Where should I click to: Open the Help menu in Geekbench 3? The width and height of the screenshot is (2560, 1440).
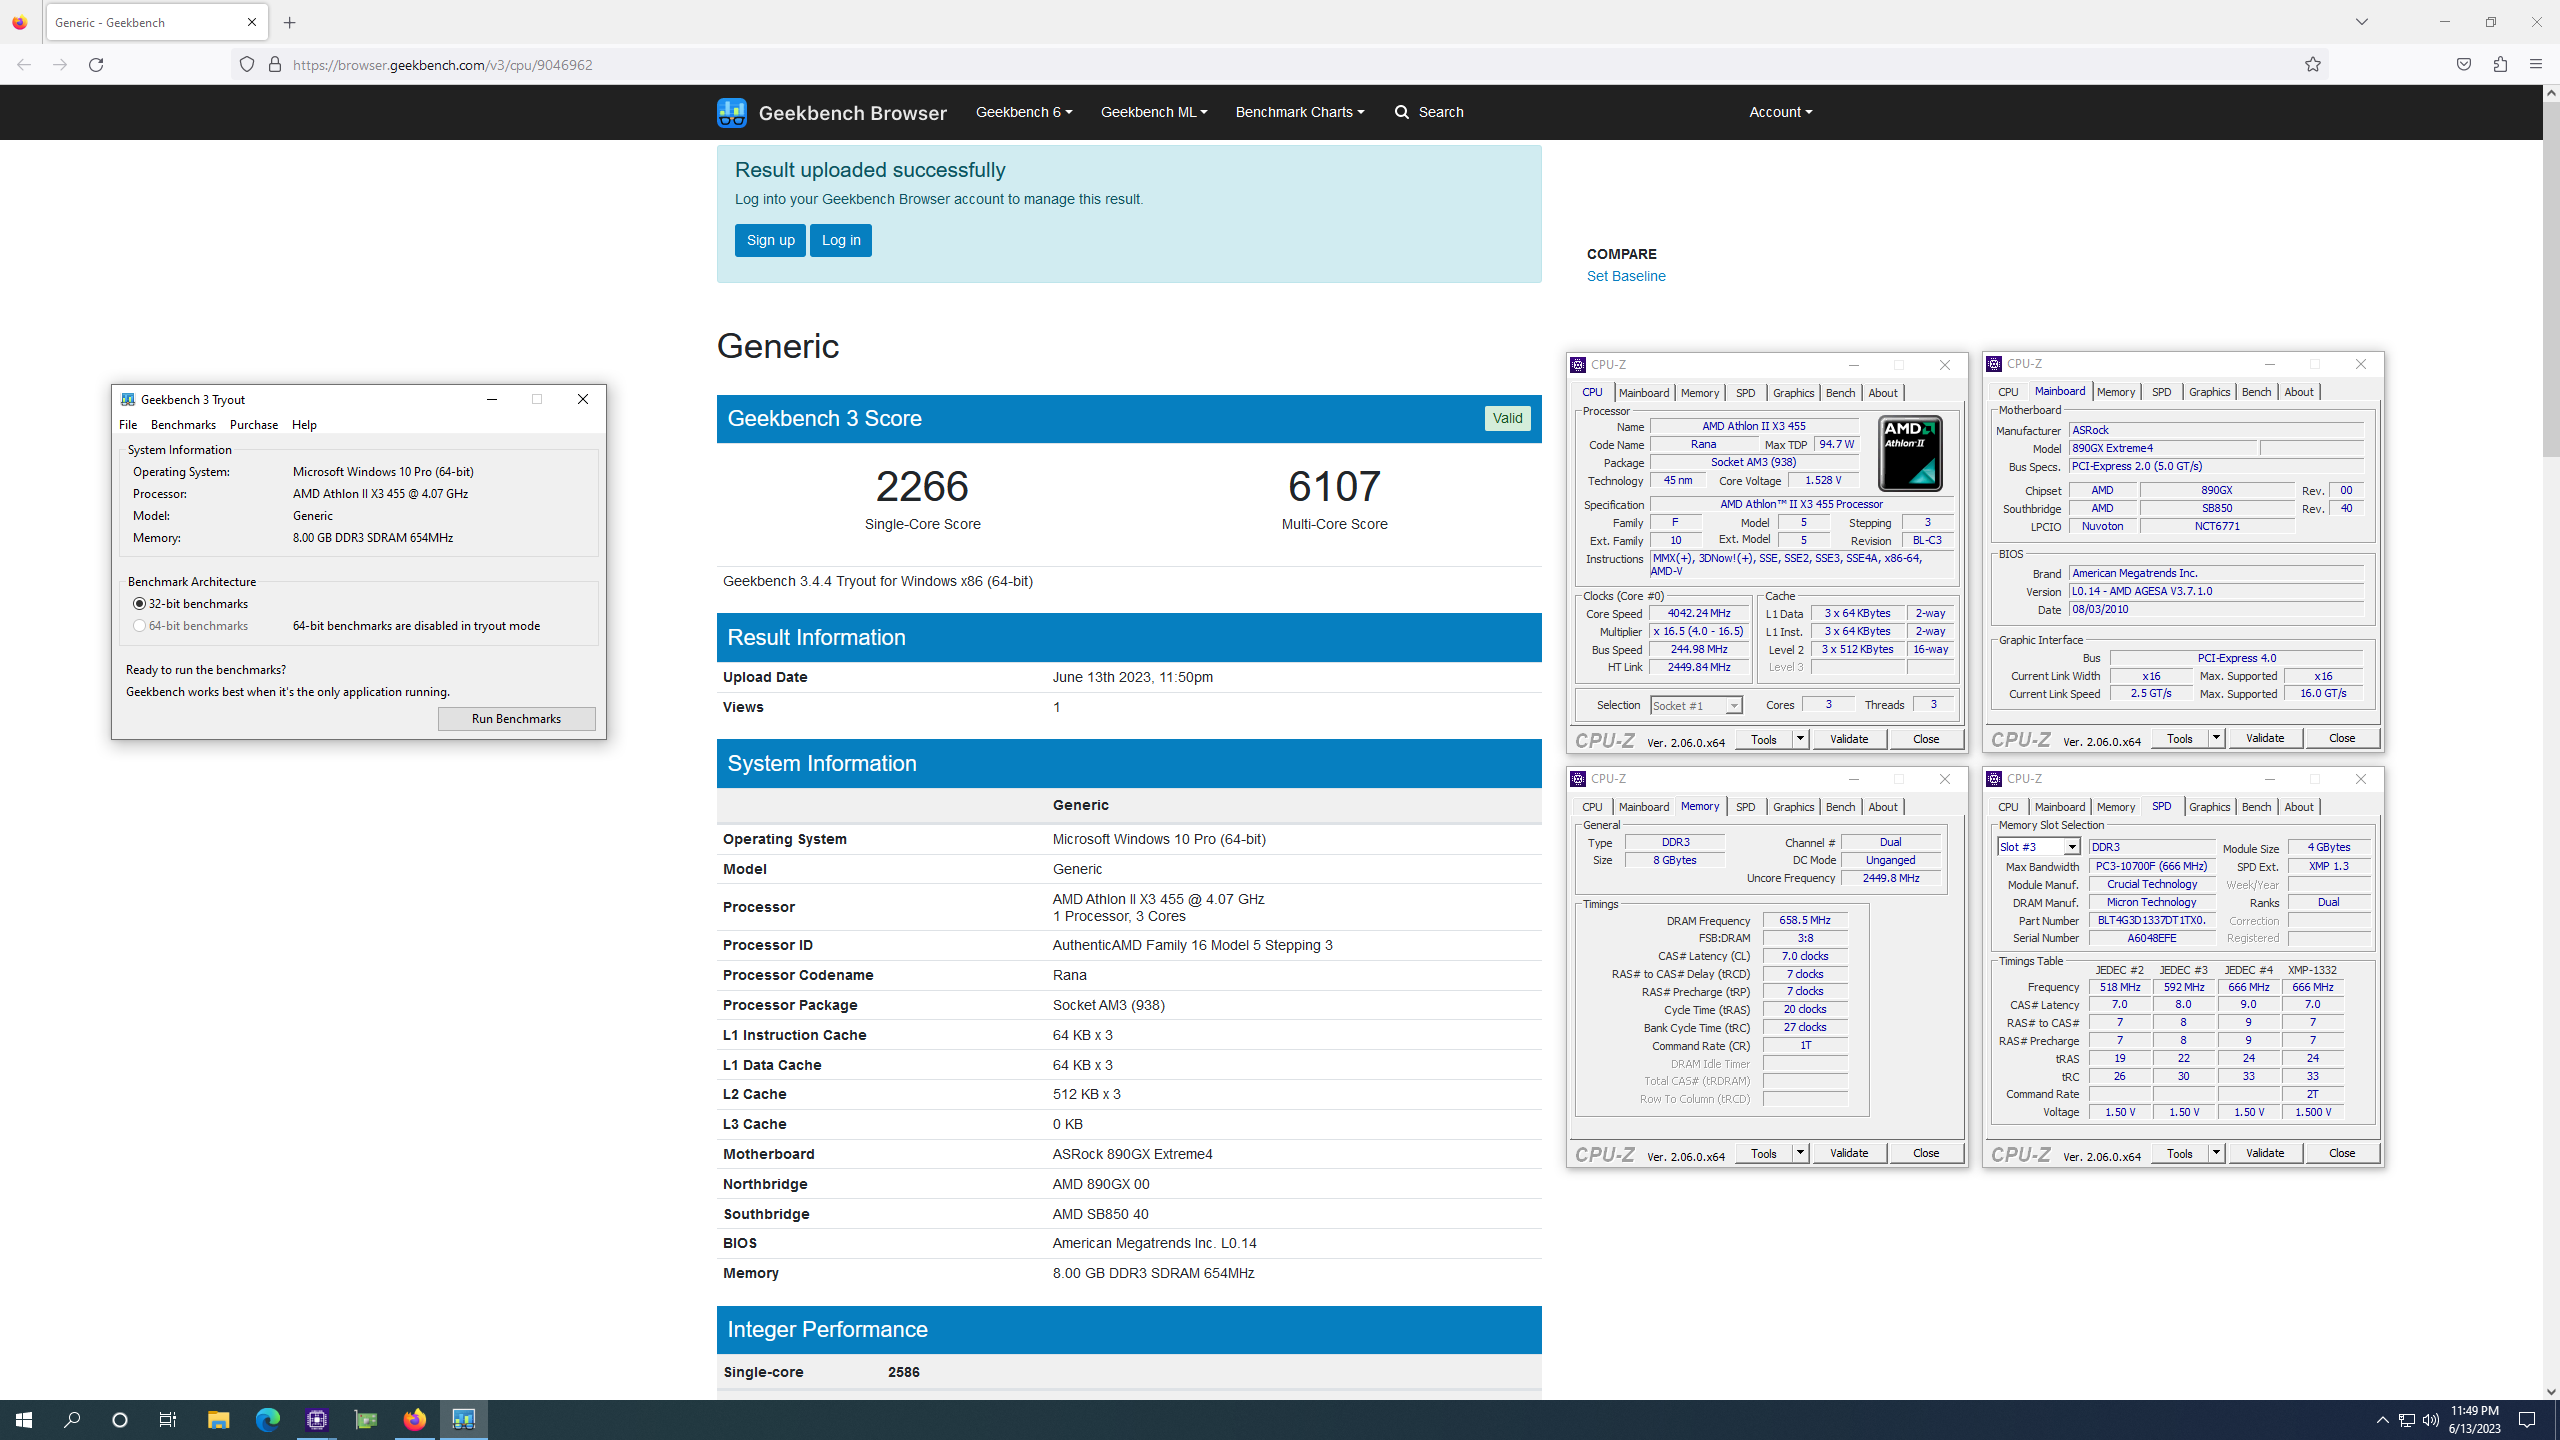304,425
